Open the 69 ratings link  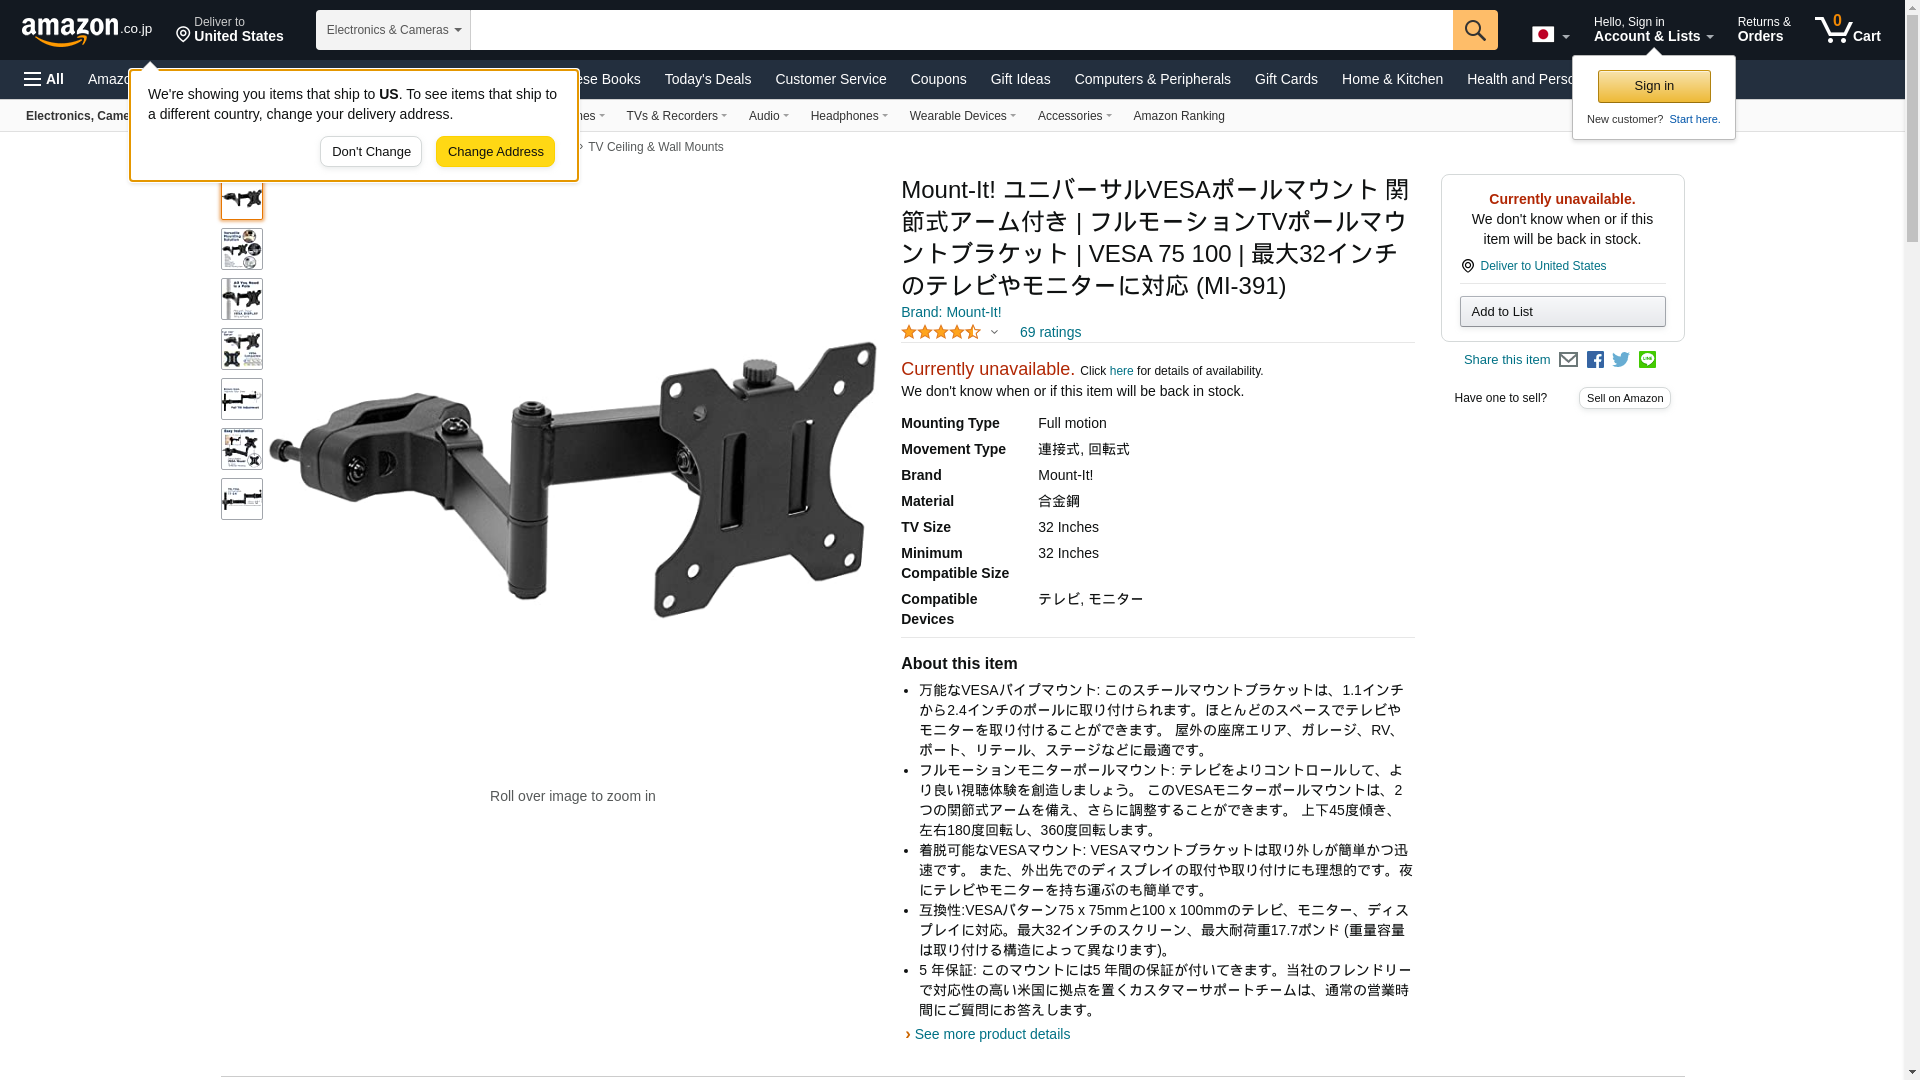click(x=1050, y=332)
